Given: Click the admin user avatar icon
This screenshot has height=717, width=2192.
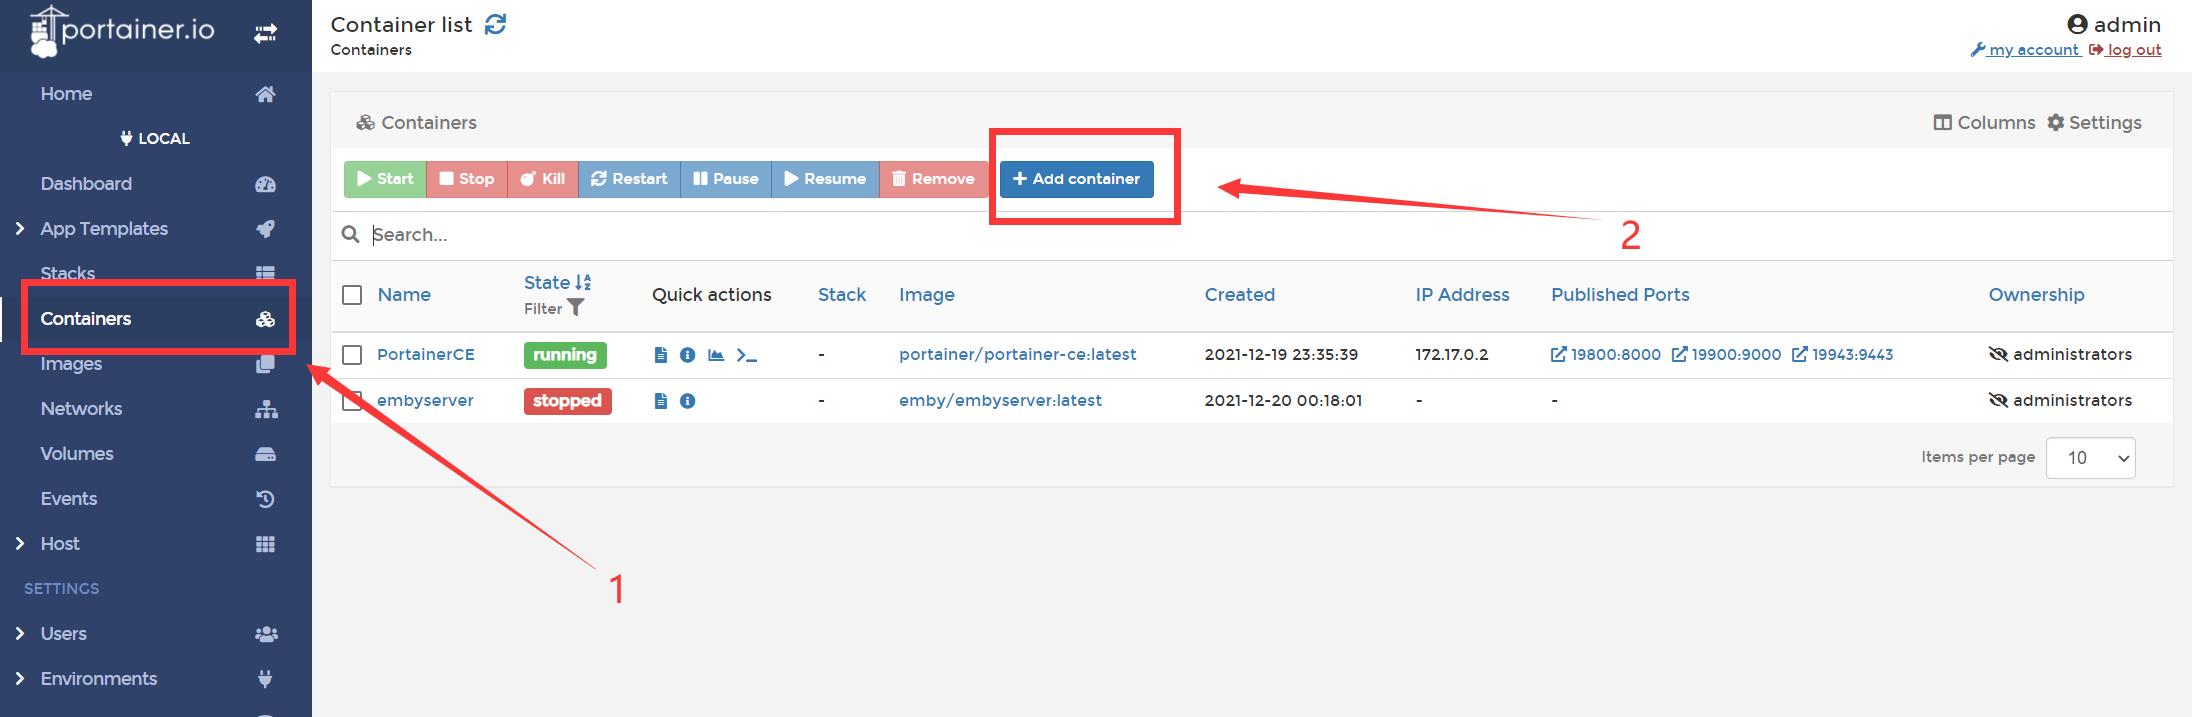Looking at the screenshot, I should pyautogui.click(x=2077, y=24).
